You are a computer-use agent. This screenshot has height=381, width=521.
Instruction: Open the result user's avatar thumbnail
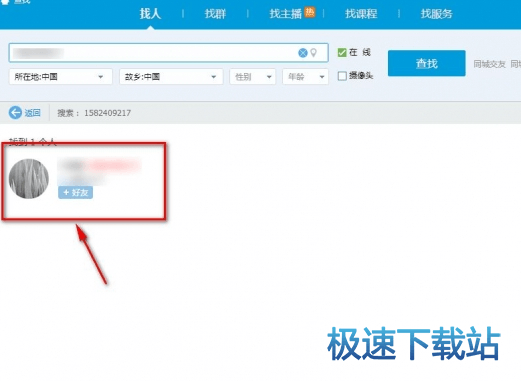29,179
